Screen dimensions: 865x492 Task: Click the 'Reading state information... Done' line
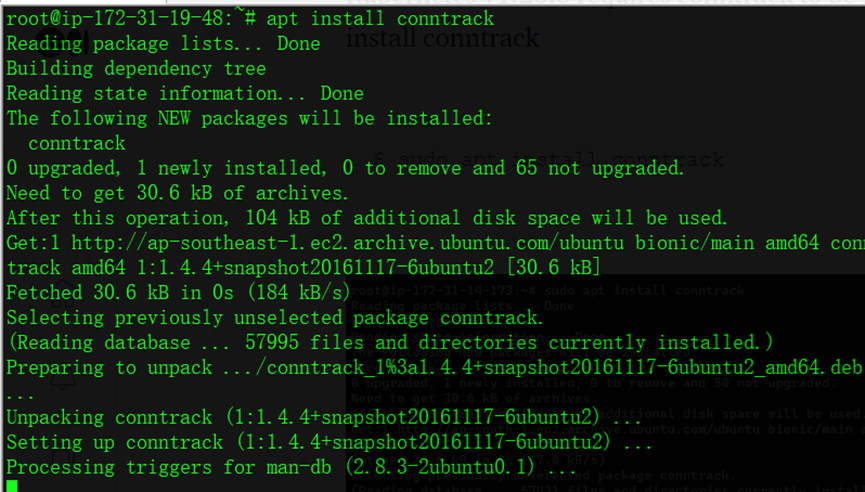(185, 94)
